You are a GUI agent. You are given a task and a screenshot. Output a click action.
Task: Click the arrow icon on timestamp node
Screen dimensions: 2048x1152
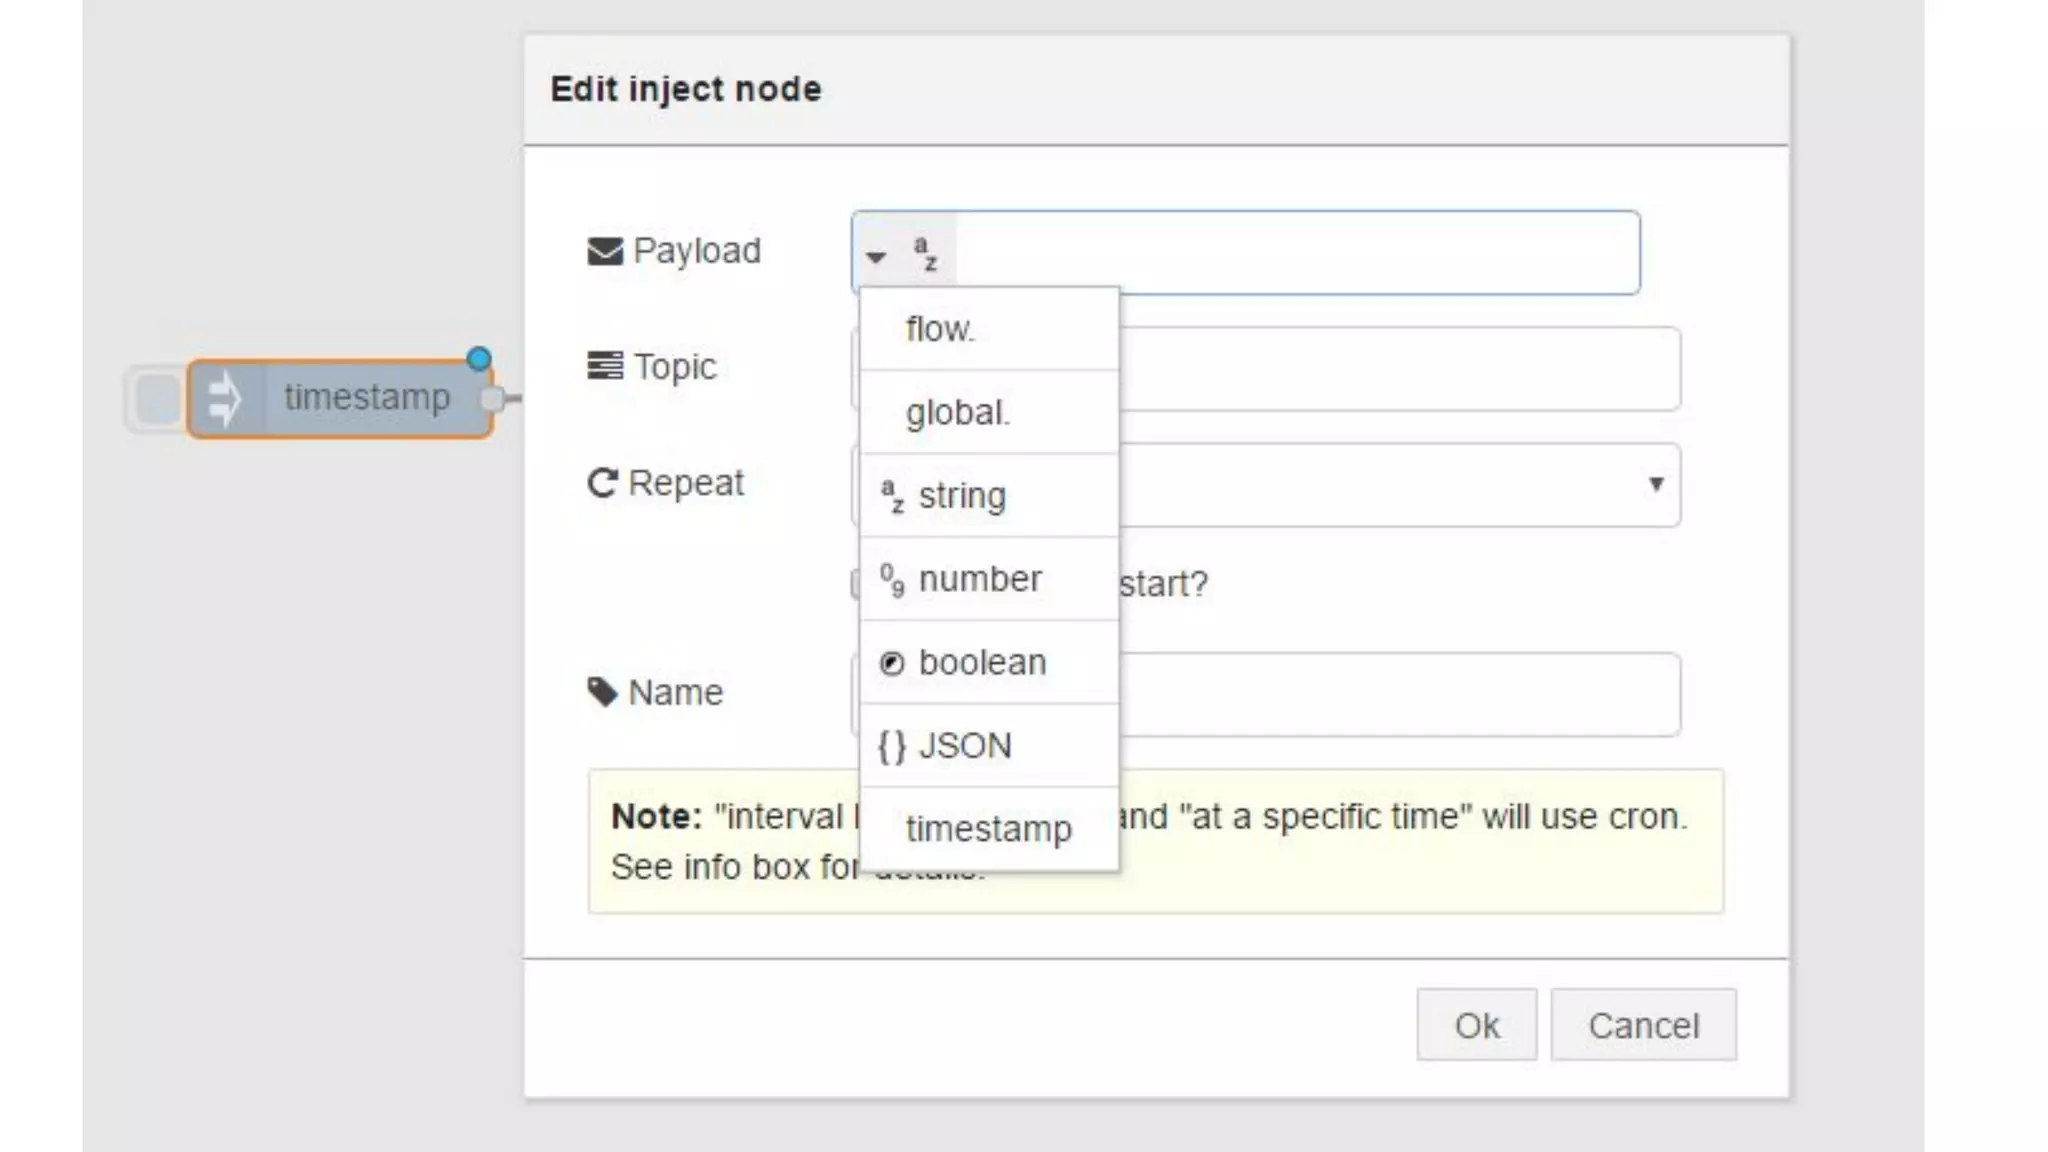click(x=225, y=399)
